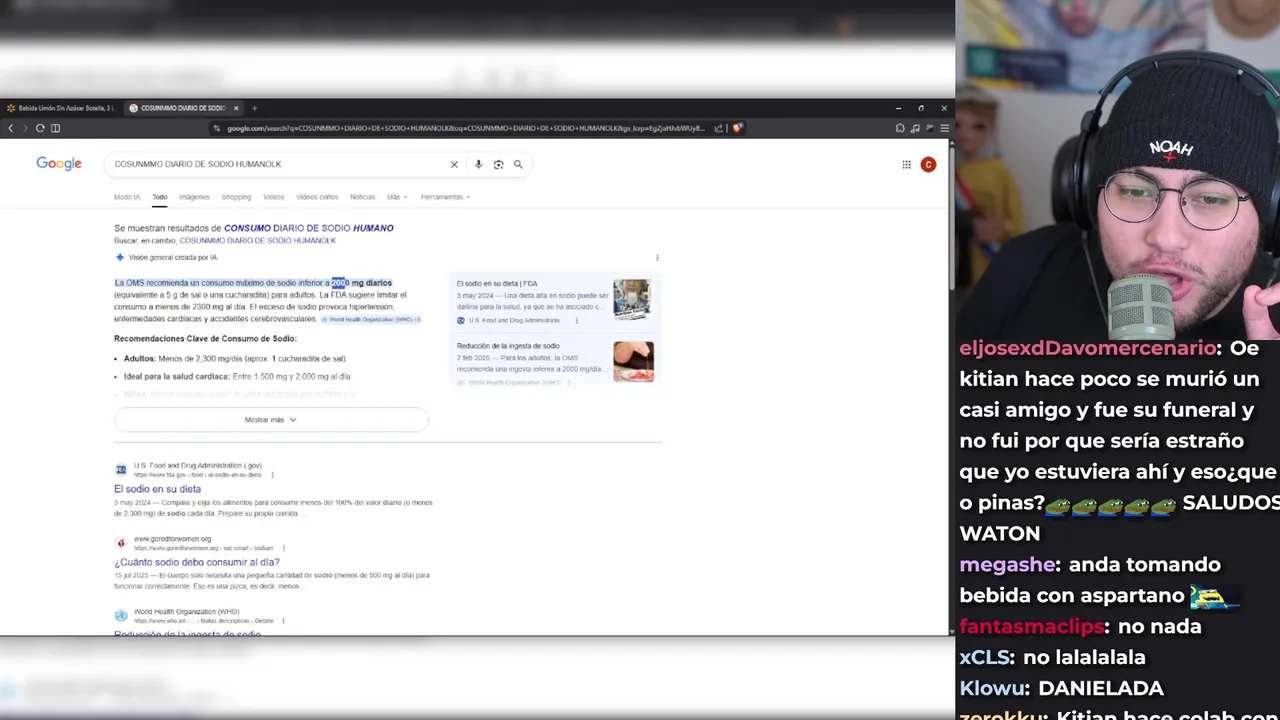Open Reducción de la ingesta de sodio card
The image size is (1280, 720).
pyautogui.click(x=508, y=346)
